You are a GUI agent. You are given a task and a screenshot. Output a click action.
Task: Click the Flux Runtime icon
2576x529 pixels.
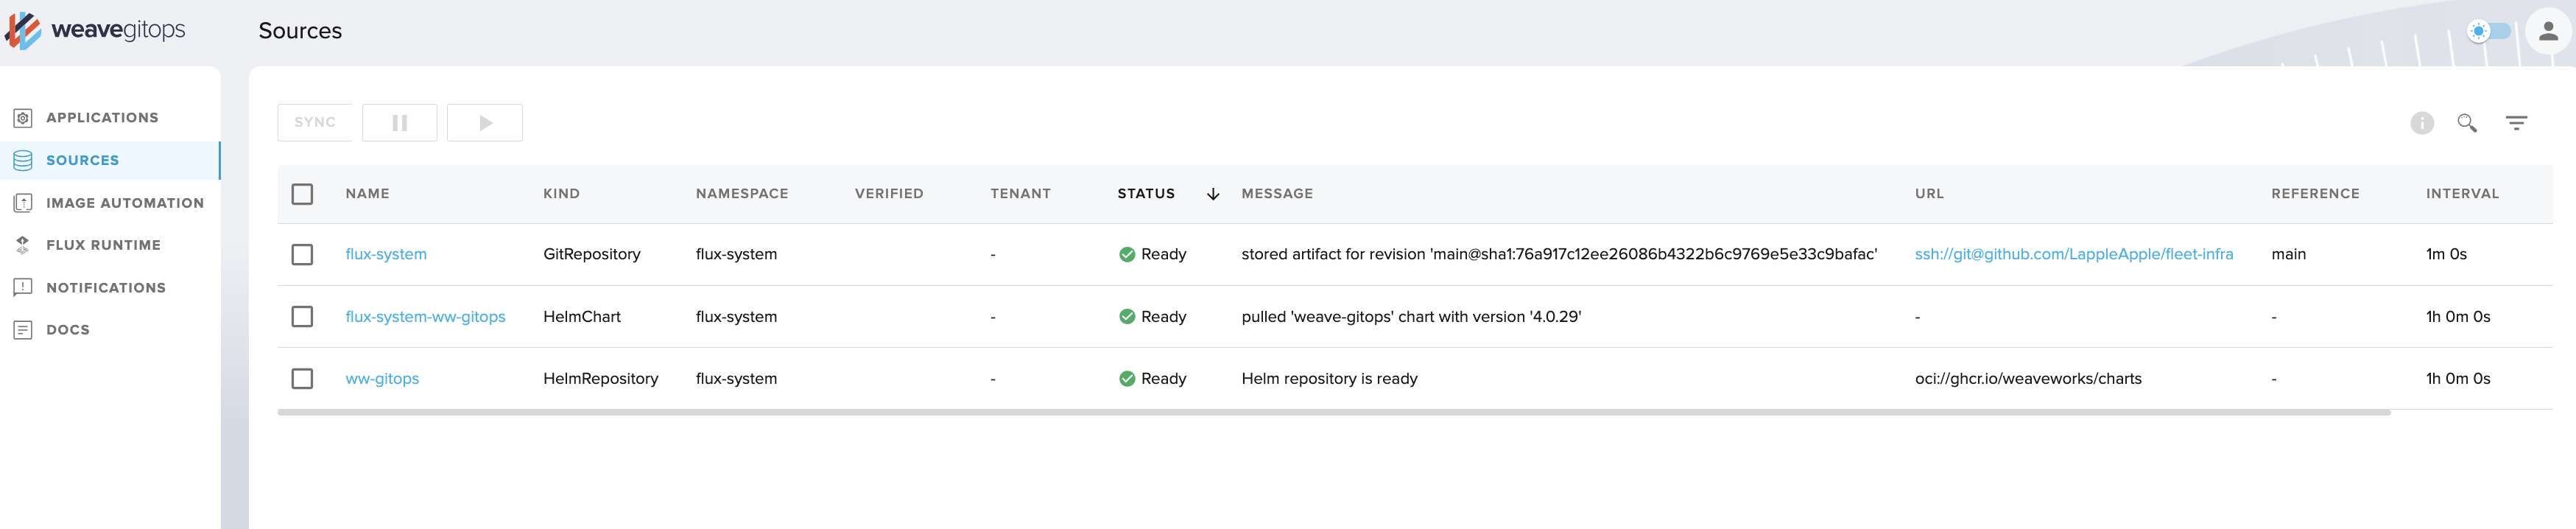[x=23, y=245]
